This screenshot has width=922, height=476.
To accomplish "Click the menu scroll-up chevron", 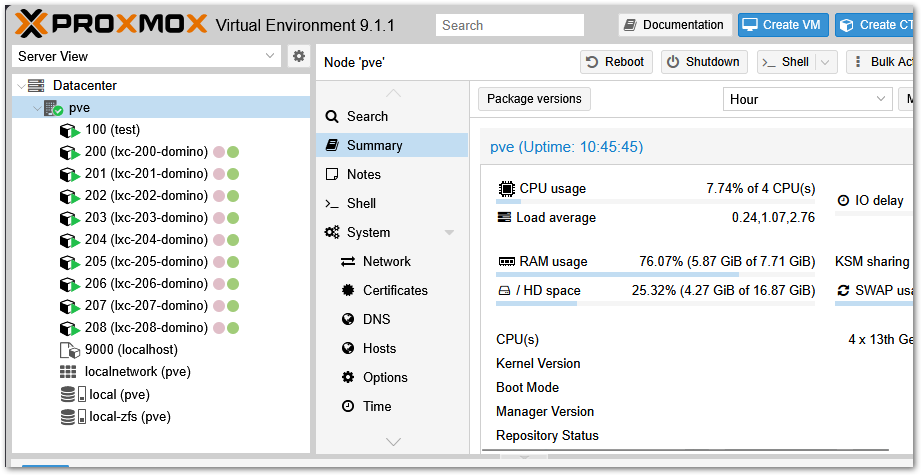I will [x=393, y=93].
